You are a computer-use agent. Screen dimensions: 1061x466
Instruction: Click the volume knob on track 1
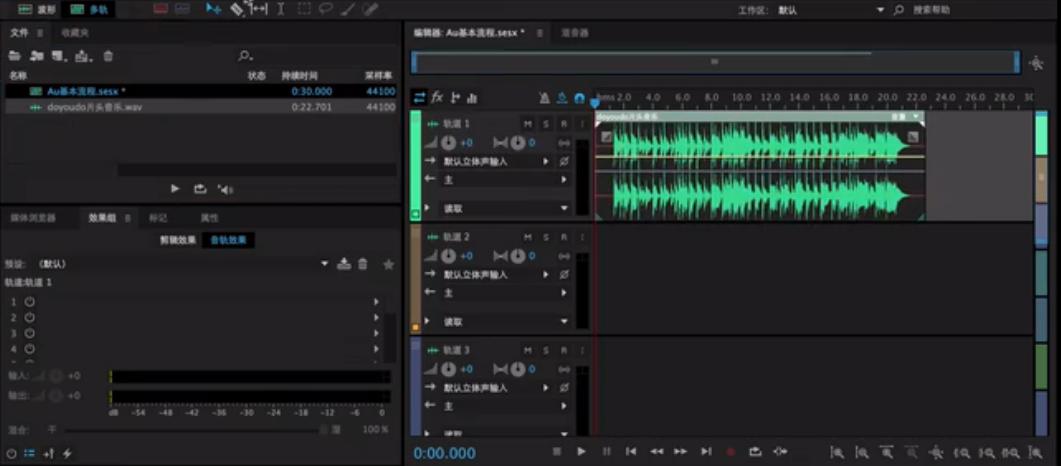[449, 143]
